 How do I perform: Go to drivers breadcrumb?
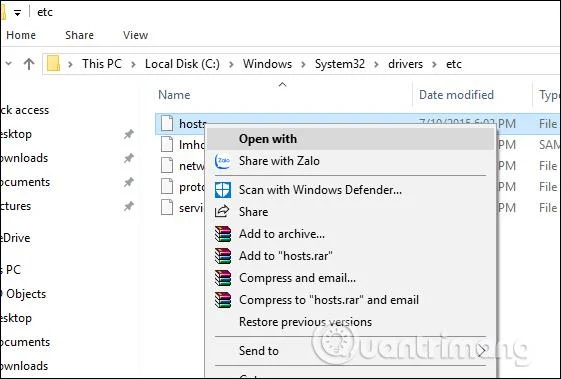click(x=405, y=64)
